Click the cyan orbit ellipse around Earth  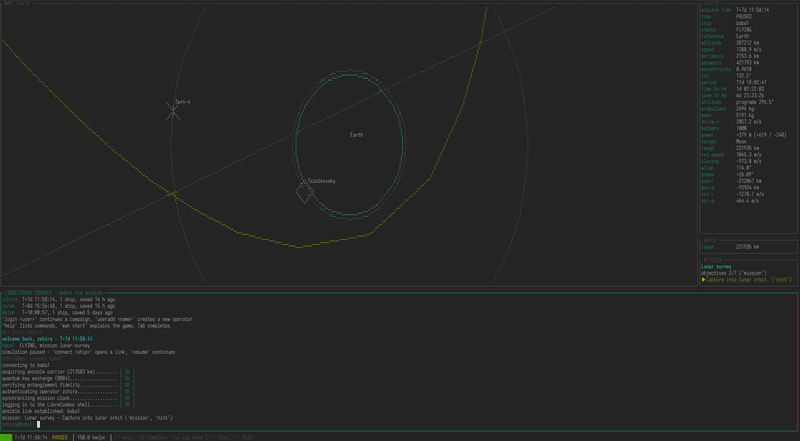pyautogui.click(x=350, y=145)
